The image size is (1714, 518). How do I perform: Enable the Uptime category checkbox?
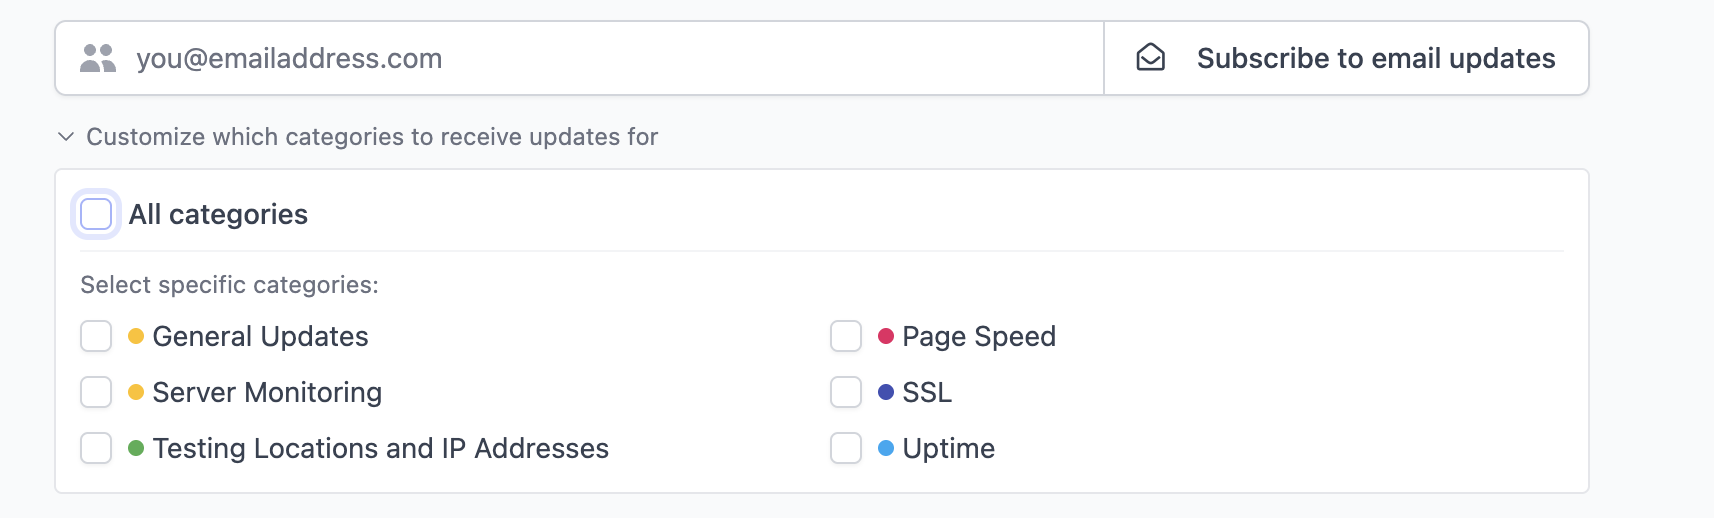coord(846,448)
